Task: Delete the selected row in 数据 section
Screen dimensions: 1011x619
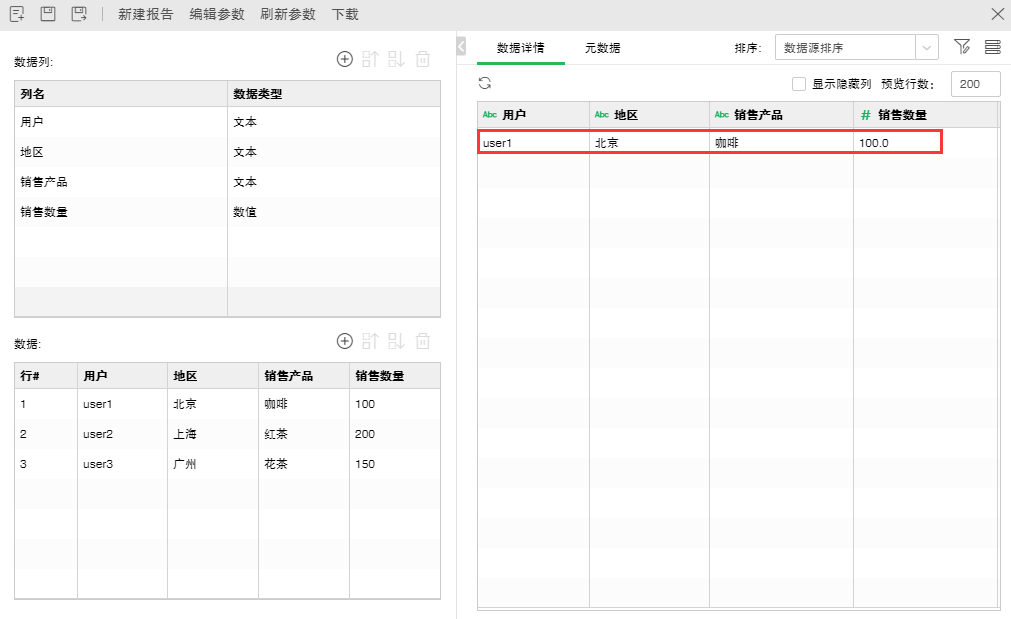Action: (x=423, y=342)
